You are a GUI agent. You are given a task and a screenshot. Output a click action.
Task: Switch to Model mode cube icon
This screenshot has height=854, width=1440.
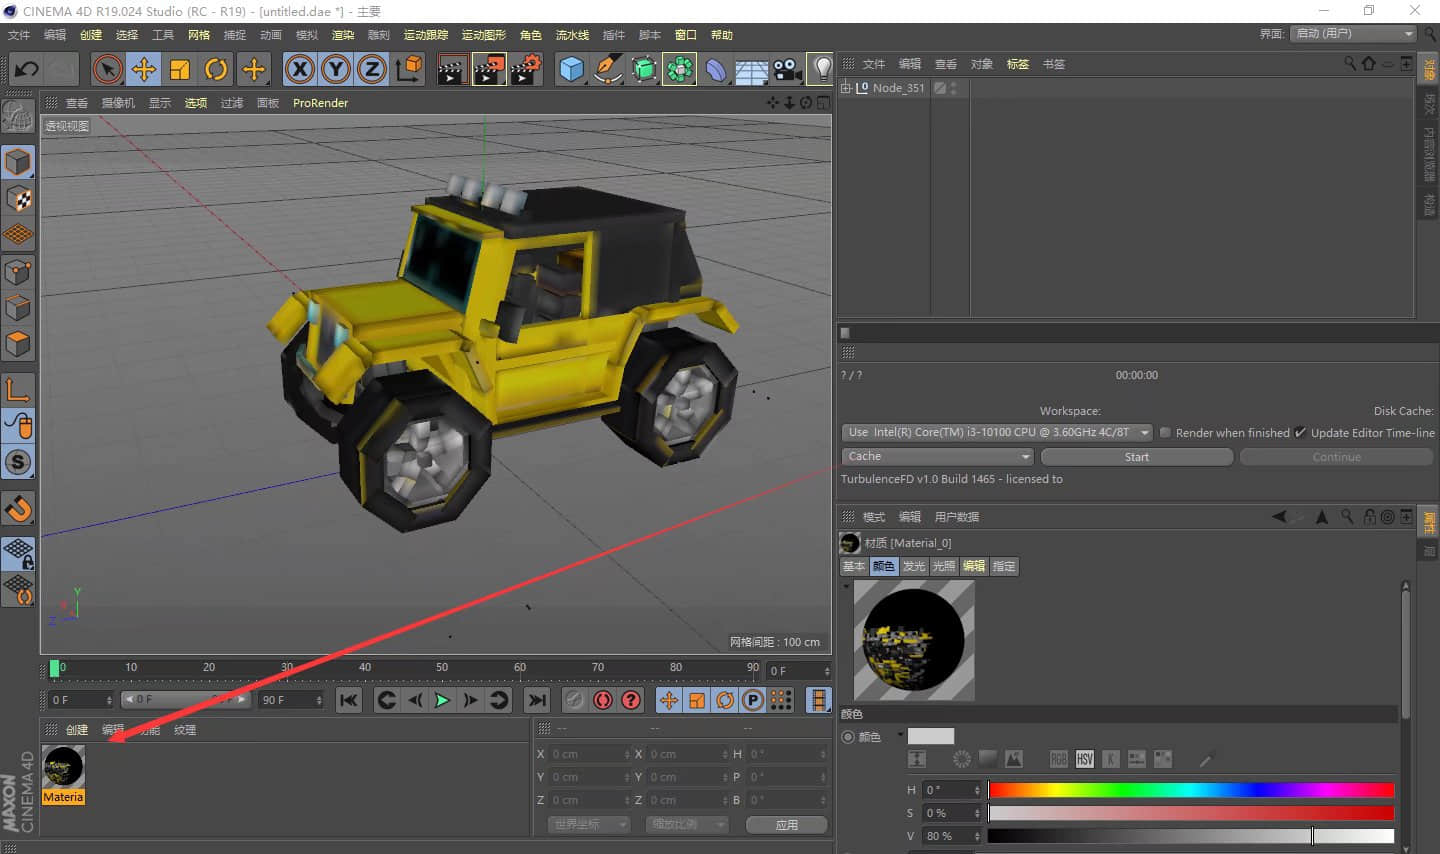coord(18,162)
